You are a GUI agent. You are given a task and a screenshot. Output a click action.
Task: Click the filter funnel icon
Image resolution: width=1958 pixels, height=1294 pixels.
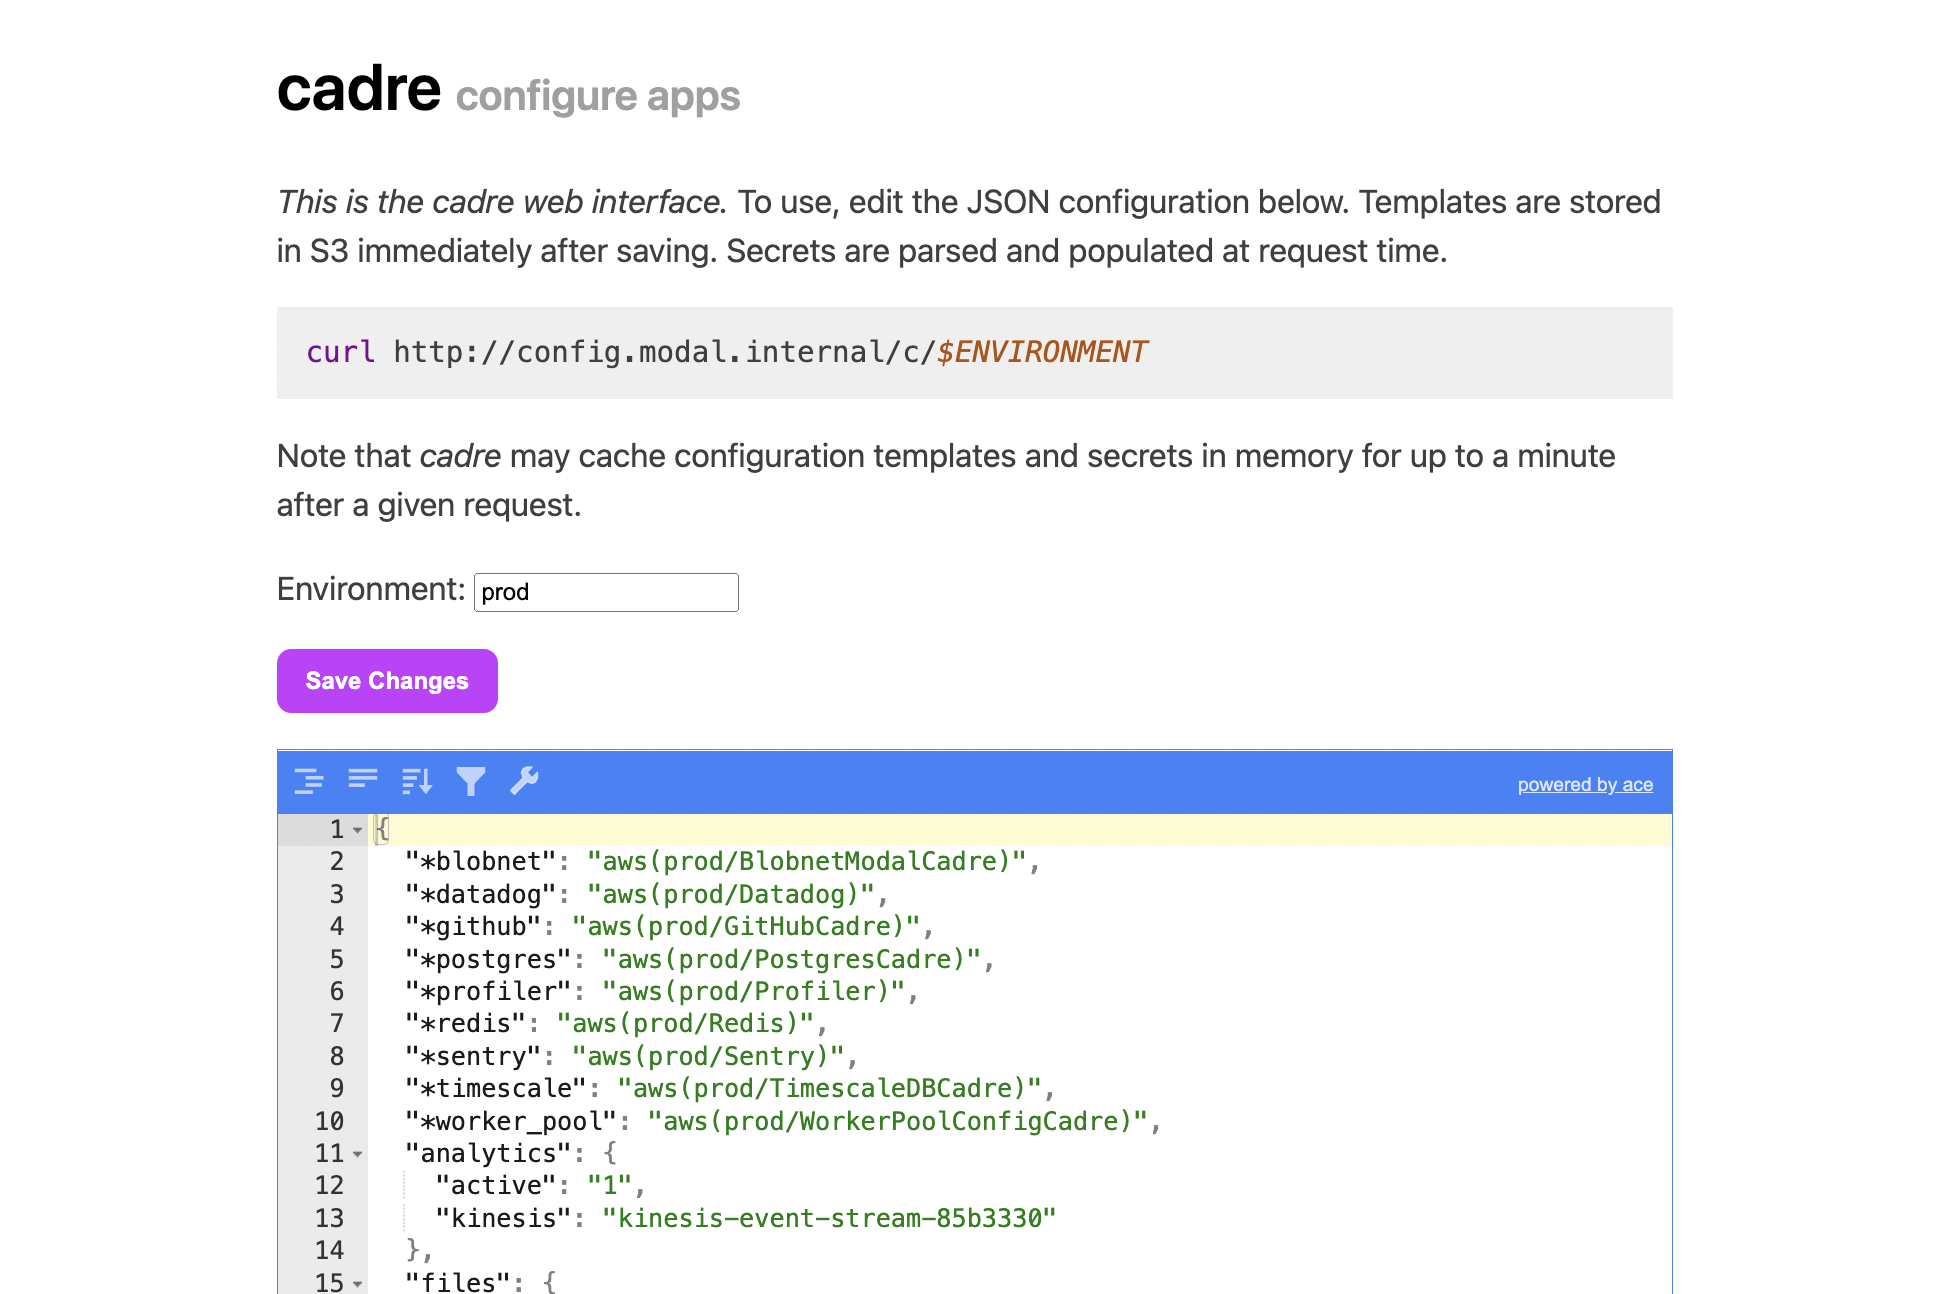[x=471, y=781]
